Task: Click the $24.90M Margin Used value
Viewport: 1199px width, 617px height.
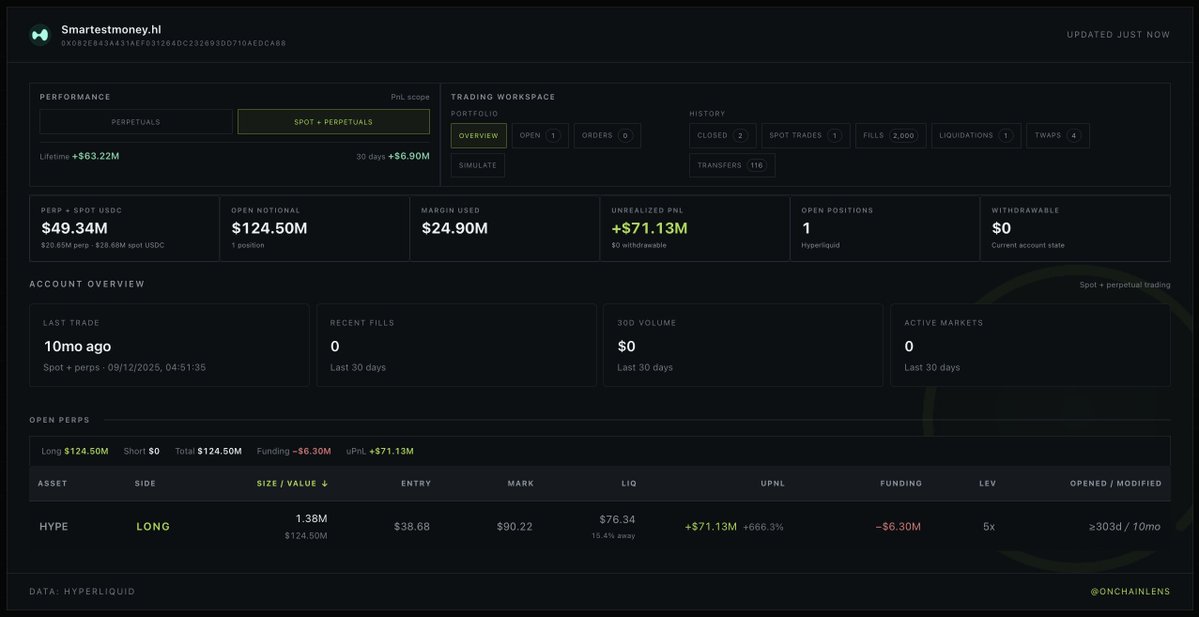Action: pos(454,228)
